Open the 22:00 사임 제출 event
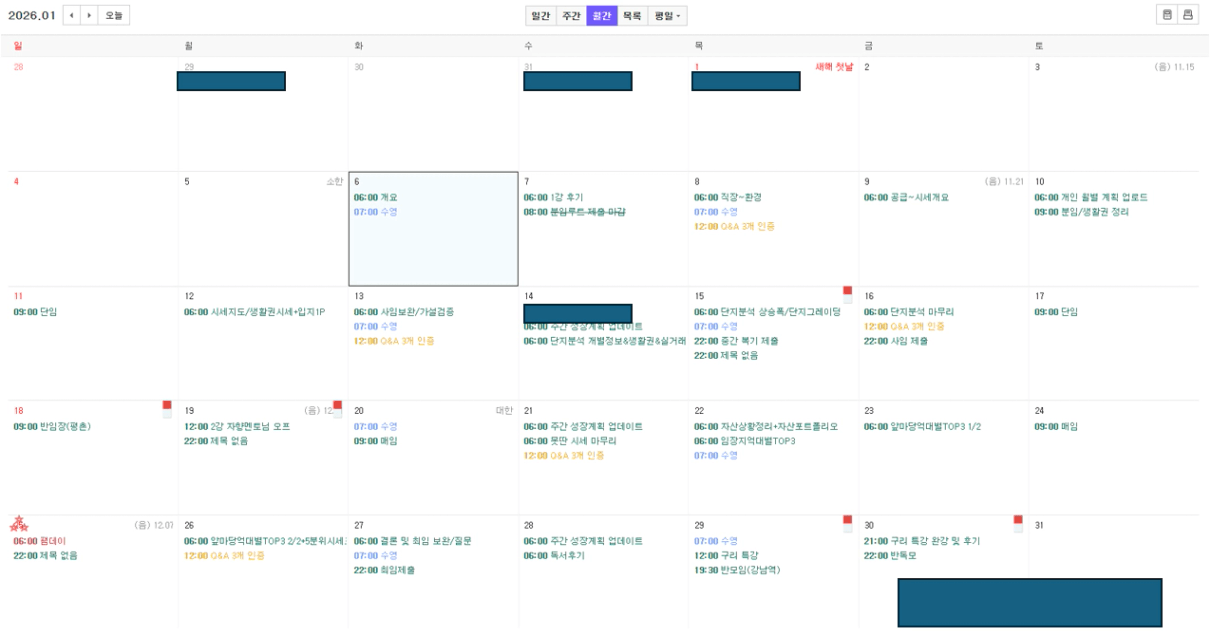Screen dimensions: 1211x636 click(895, 341)
